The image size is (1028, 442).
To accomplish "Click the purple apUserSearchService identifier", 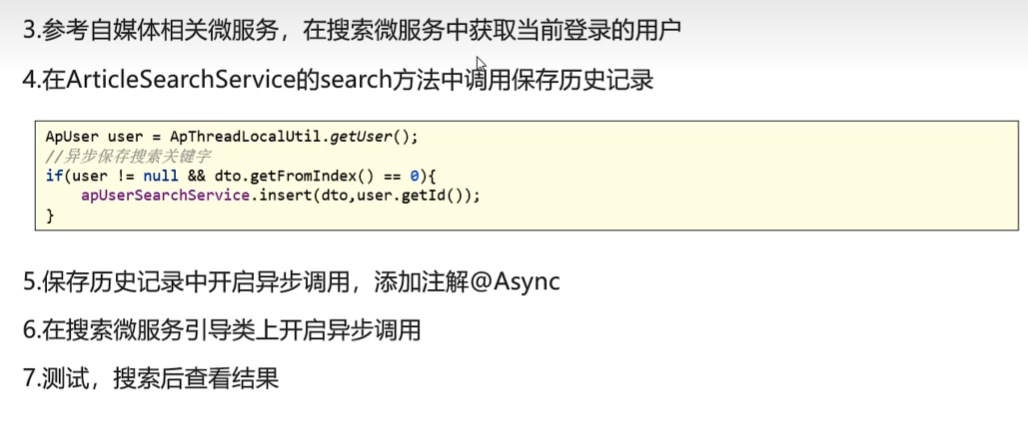I will [x=165, y=195].
